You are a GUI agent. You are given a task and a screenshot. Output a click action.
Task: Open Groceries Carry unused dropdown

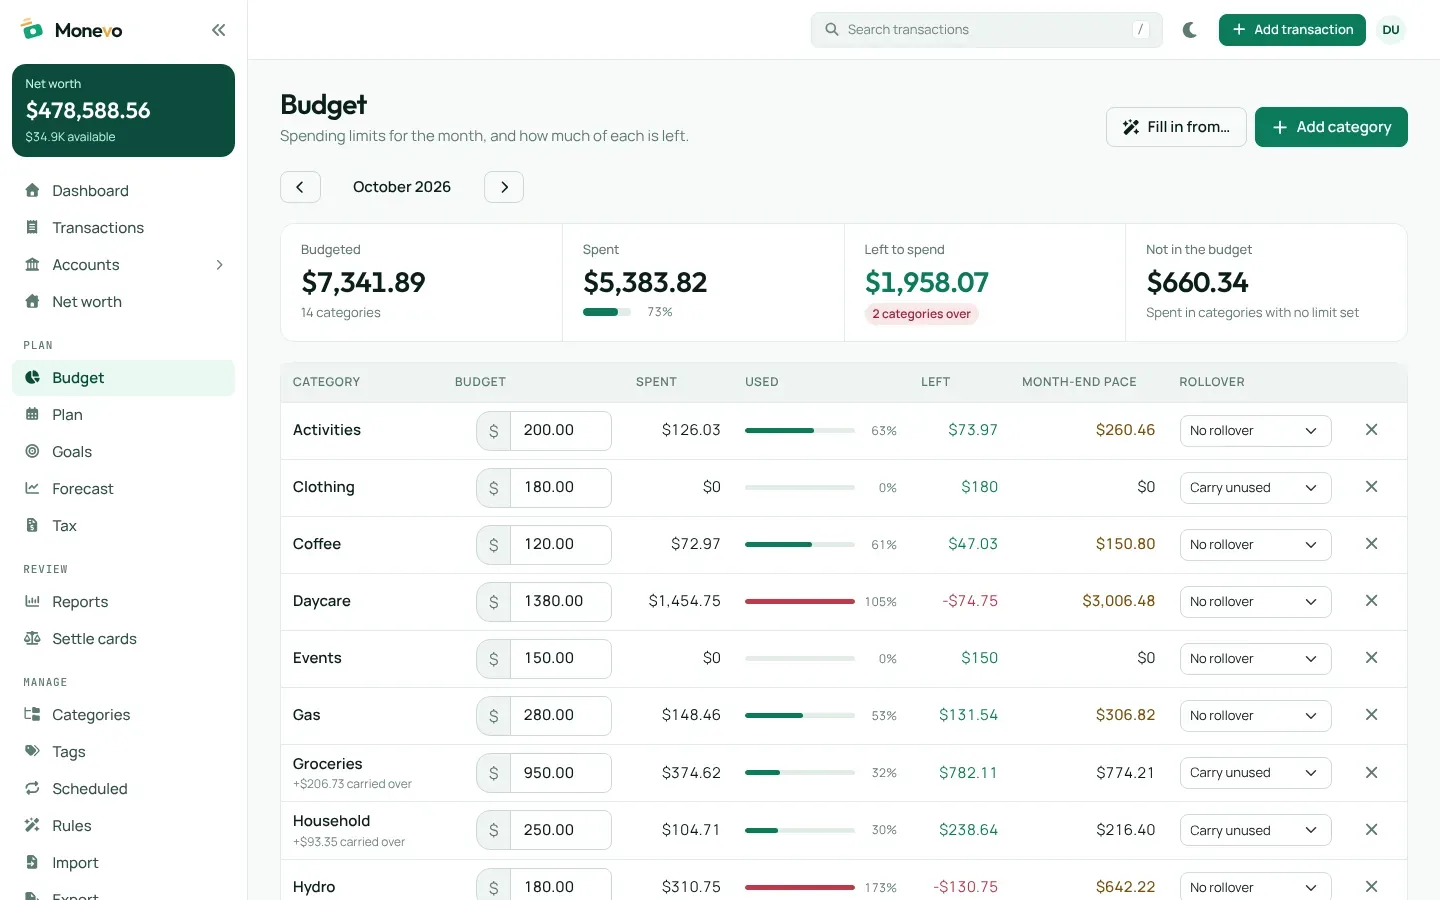click(1255, 773)
